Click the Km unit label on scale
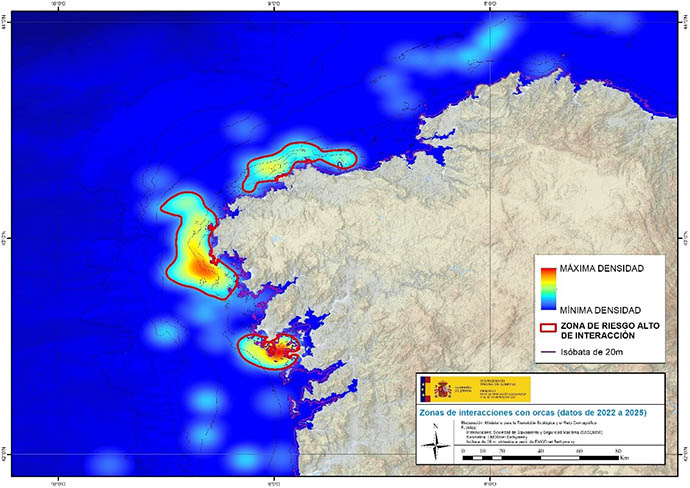Screen dimensions: 690x488 [623, 458]
